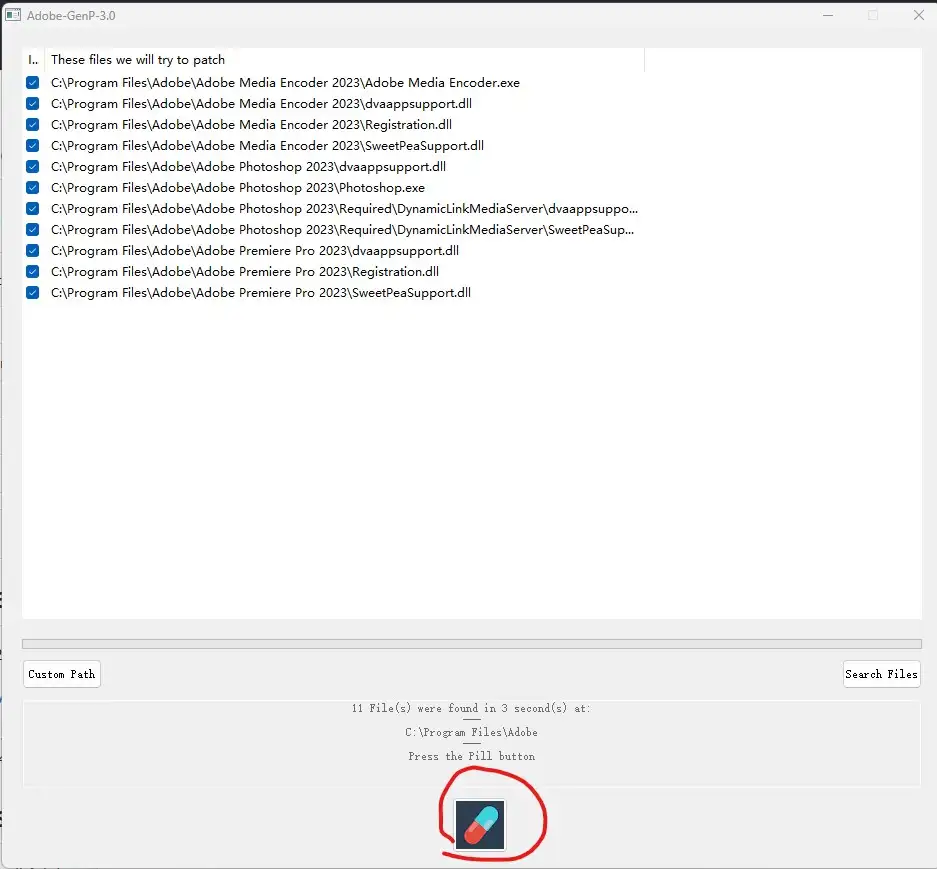Uncheck Adobe Media Encoder.exe
The height and width of the screenshot is (869, 937).
(32, 82)
